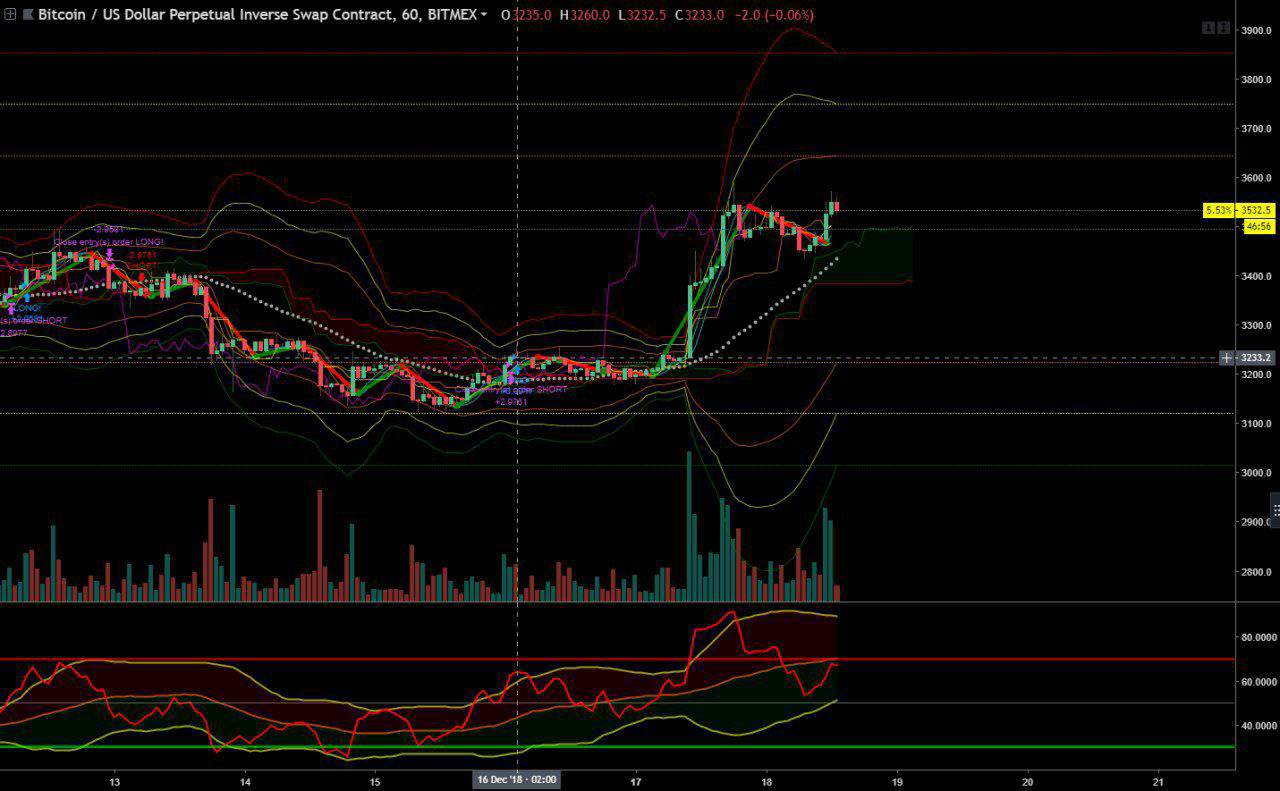Click the flag icon next to Bitcoin title
Screen dimensions: 1280x791
27,15
